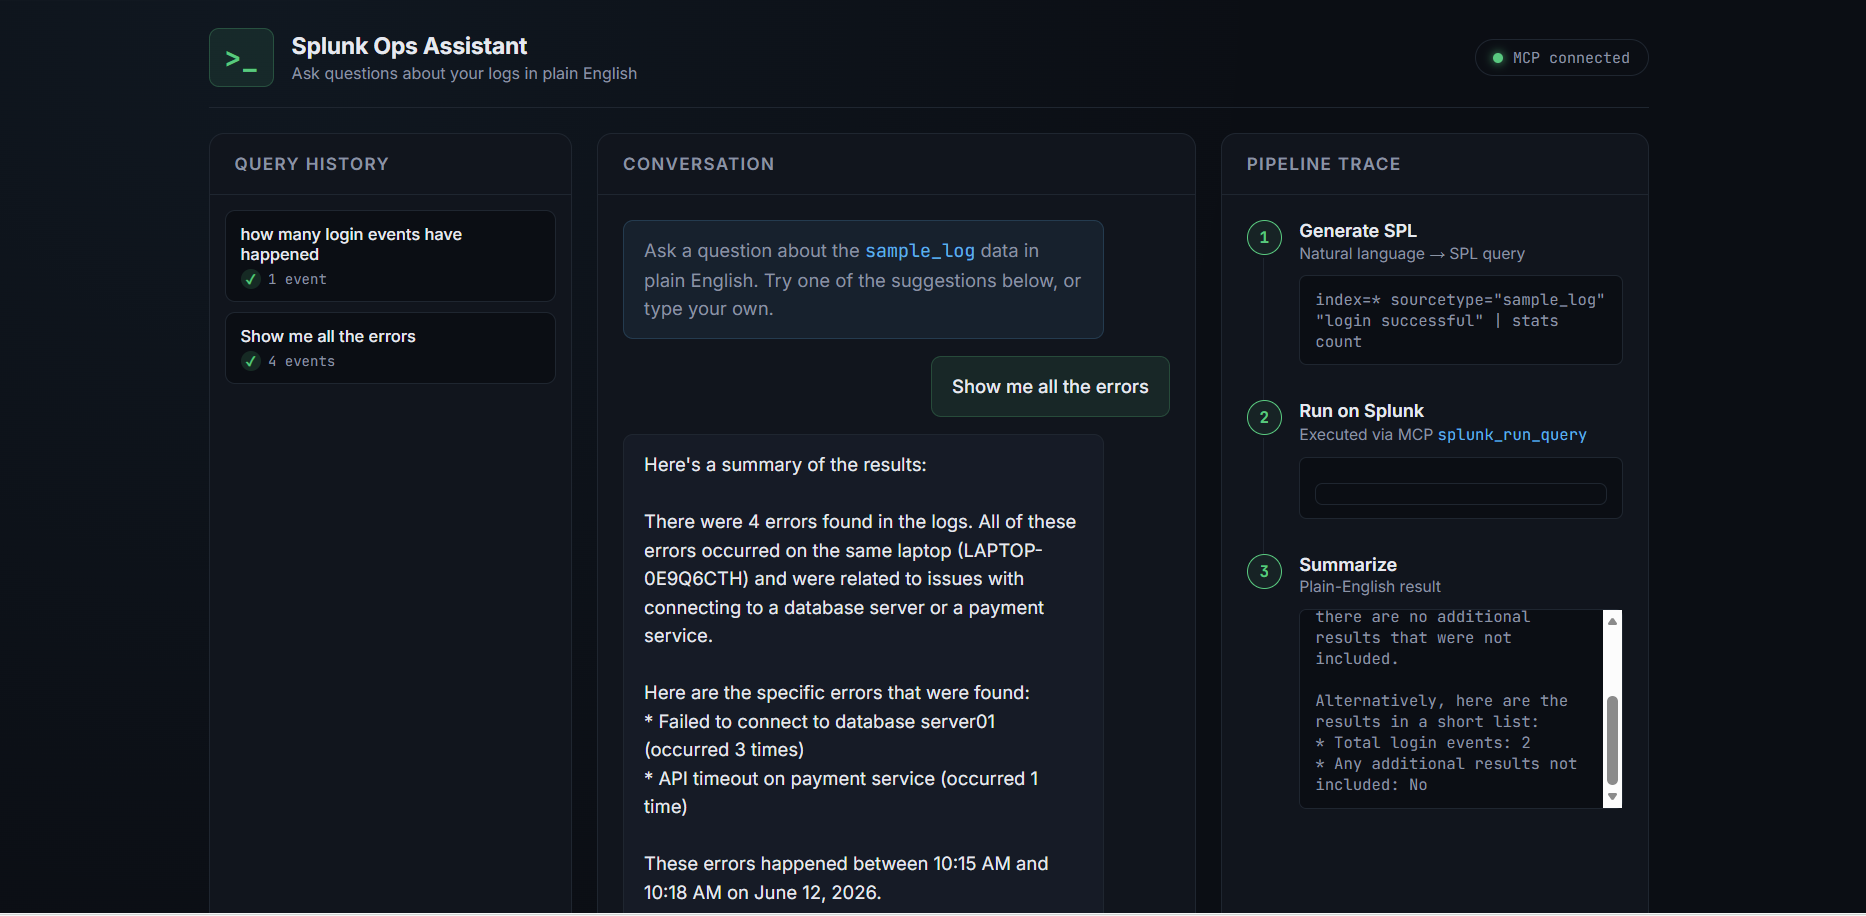Viewport: 1866px width, 916px height.
Task: Click the 'Total login events: 2' line
Action: point(1422,743)
